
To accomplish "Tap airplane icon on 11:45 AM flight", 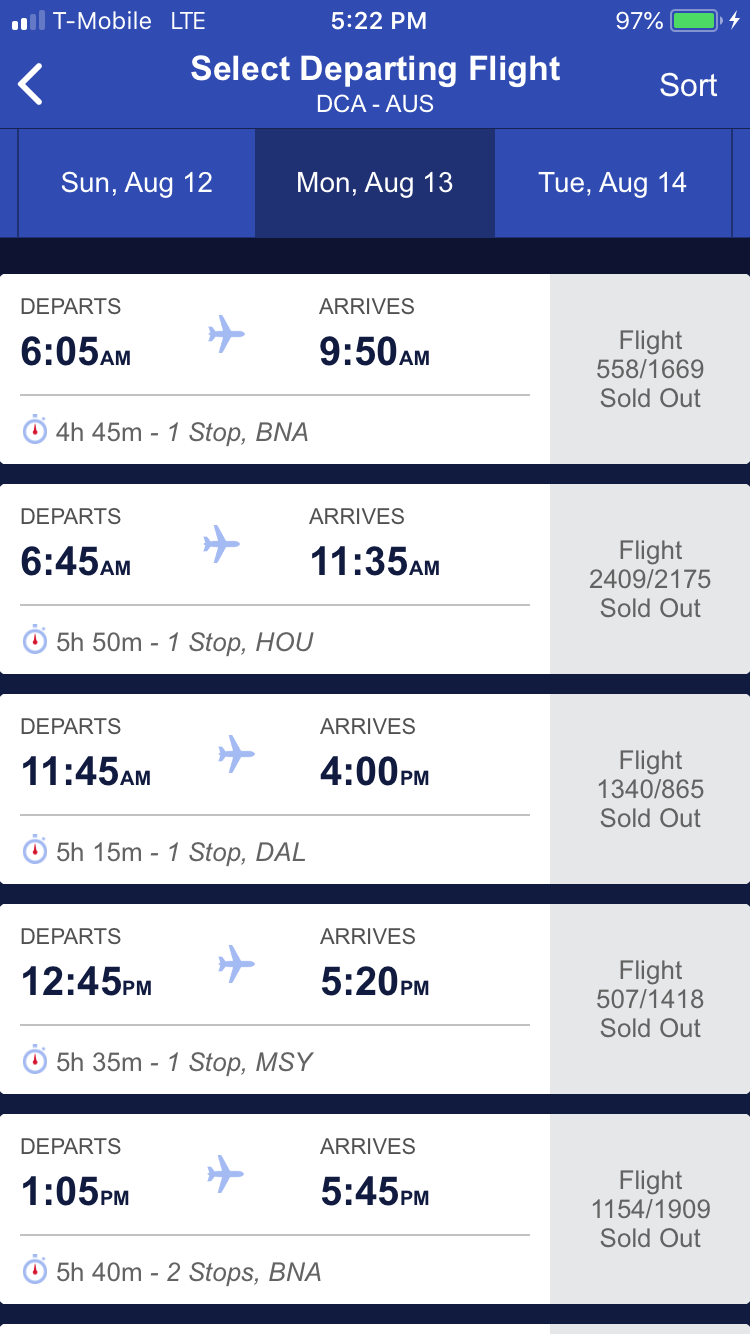I will (x=236, y=754).
